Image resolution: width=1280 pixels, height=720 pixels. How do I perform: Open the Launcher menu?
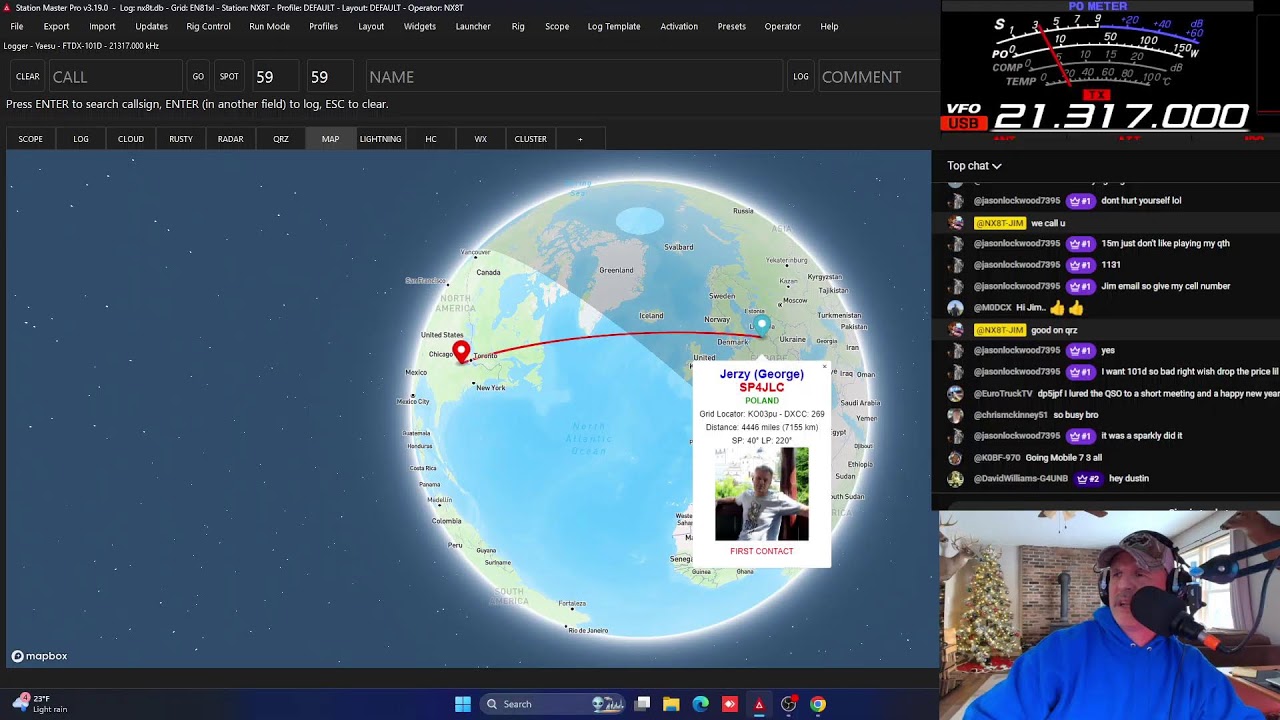tap(473, 26)
